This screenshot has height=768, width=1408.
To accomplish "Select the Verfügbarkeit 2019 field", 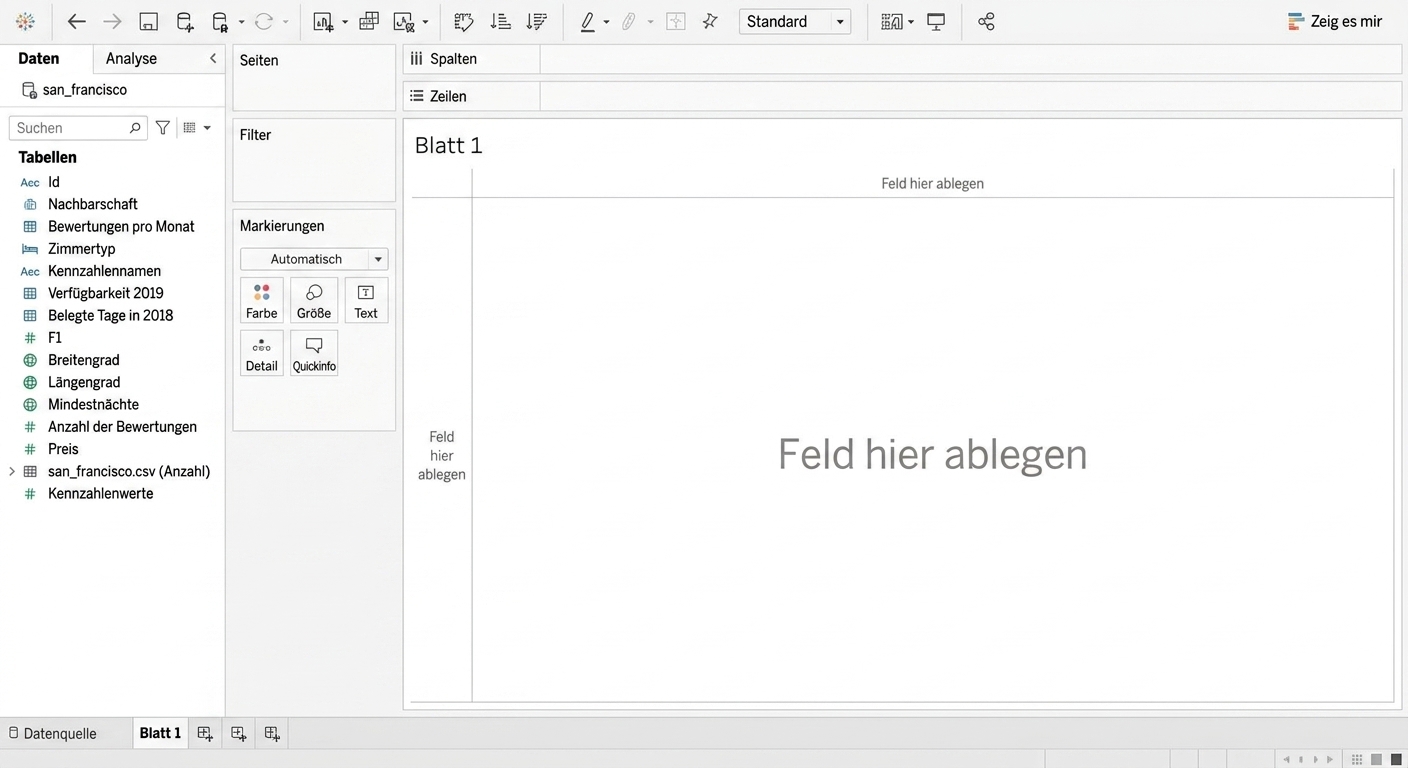I will [x=105, y=293].
